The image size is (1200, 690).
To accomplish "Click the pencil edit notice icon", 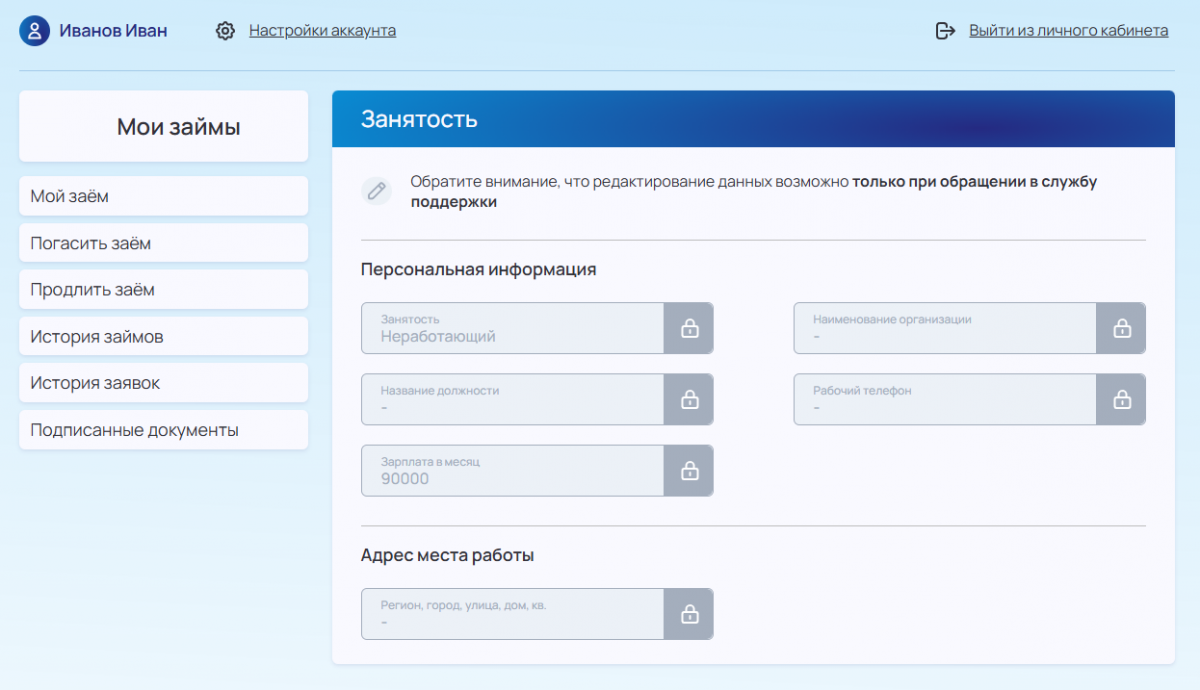I will pos(376,190).
